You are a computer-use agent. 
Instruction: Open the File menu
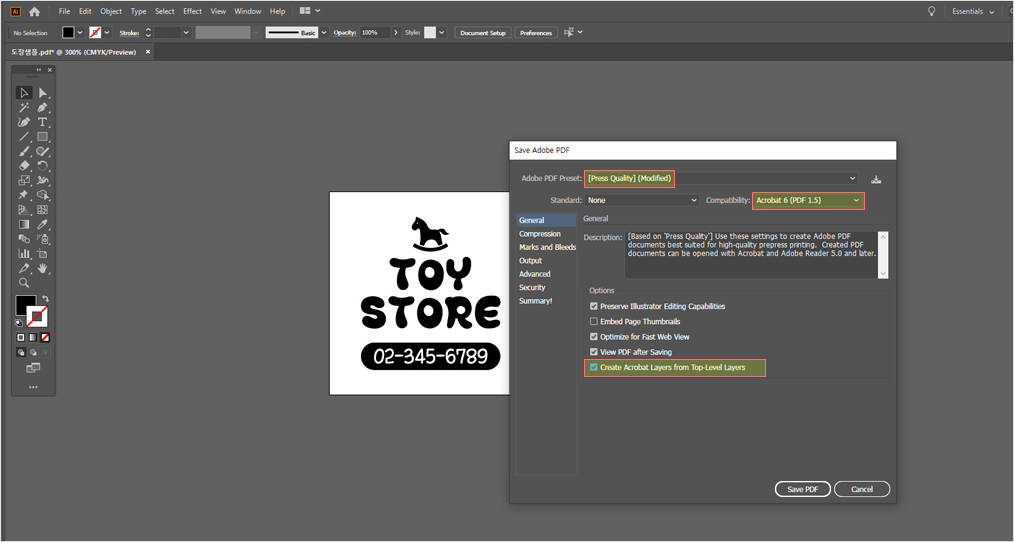click(64, 11)
